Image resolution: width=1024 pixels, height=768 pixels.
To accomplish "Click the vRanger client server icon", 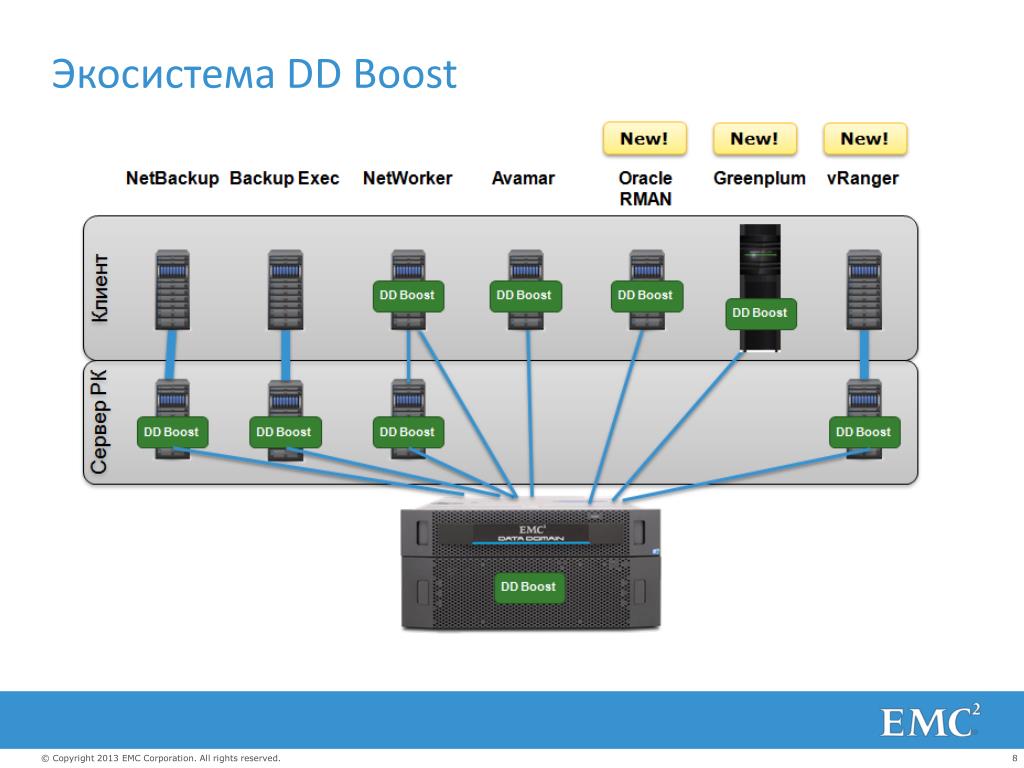I will pos(864,290).
